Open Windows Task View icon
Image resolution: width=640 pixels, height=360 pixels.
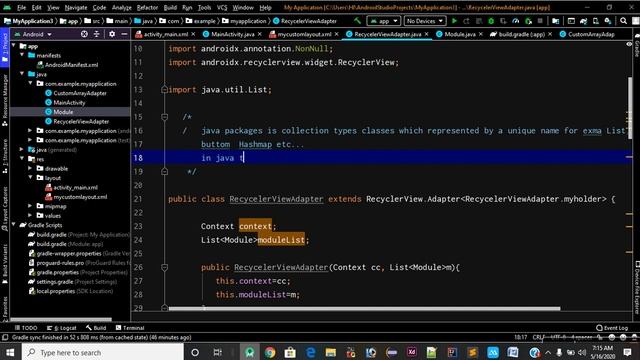point(218,352)
